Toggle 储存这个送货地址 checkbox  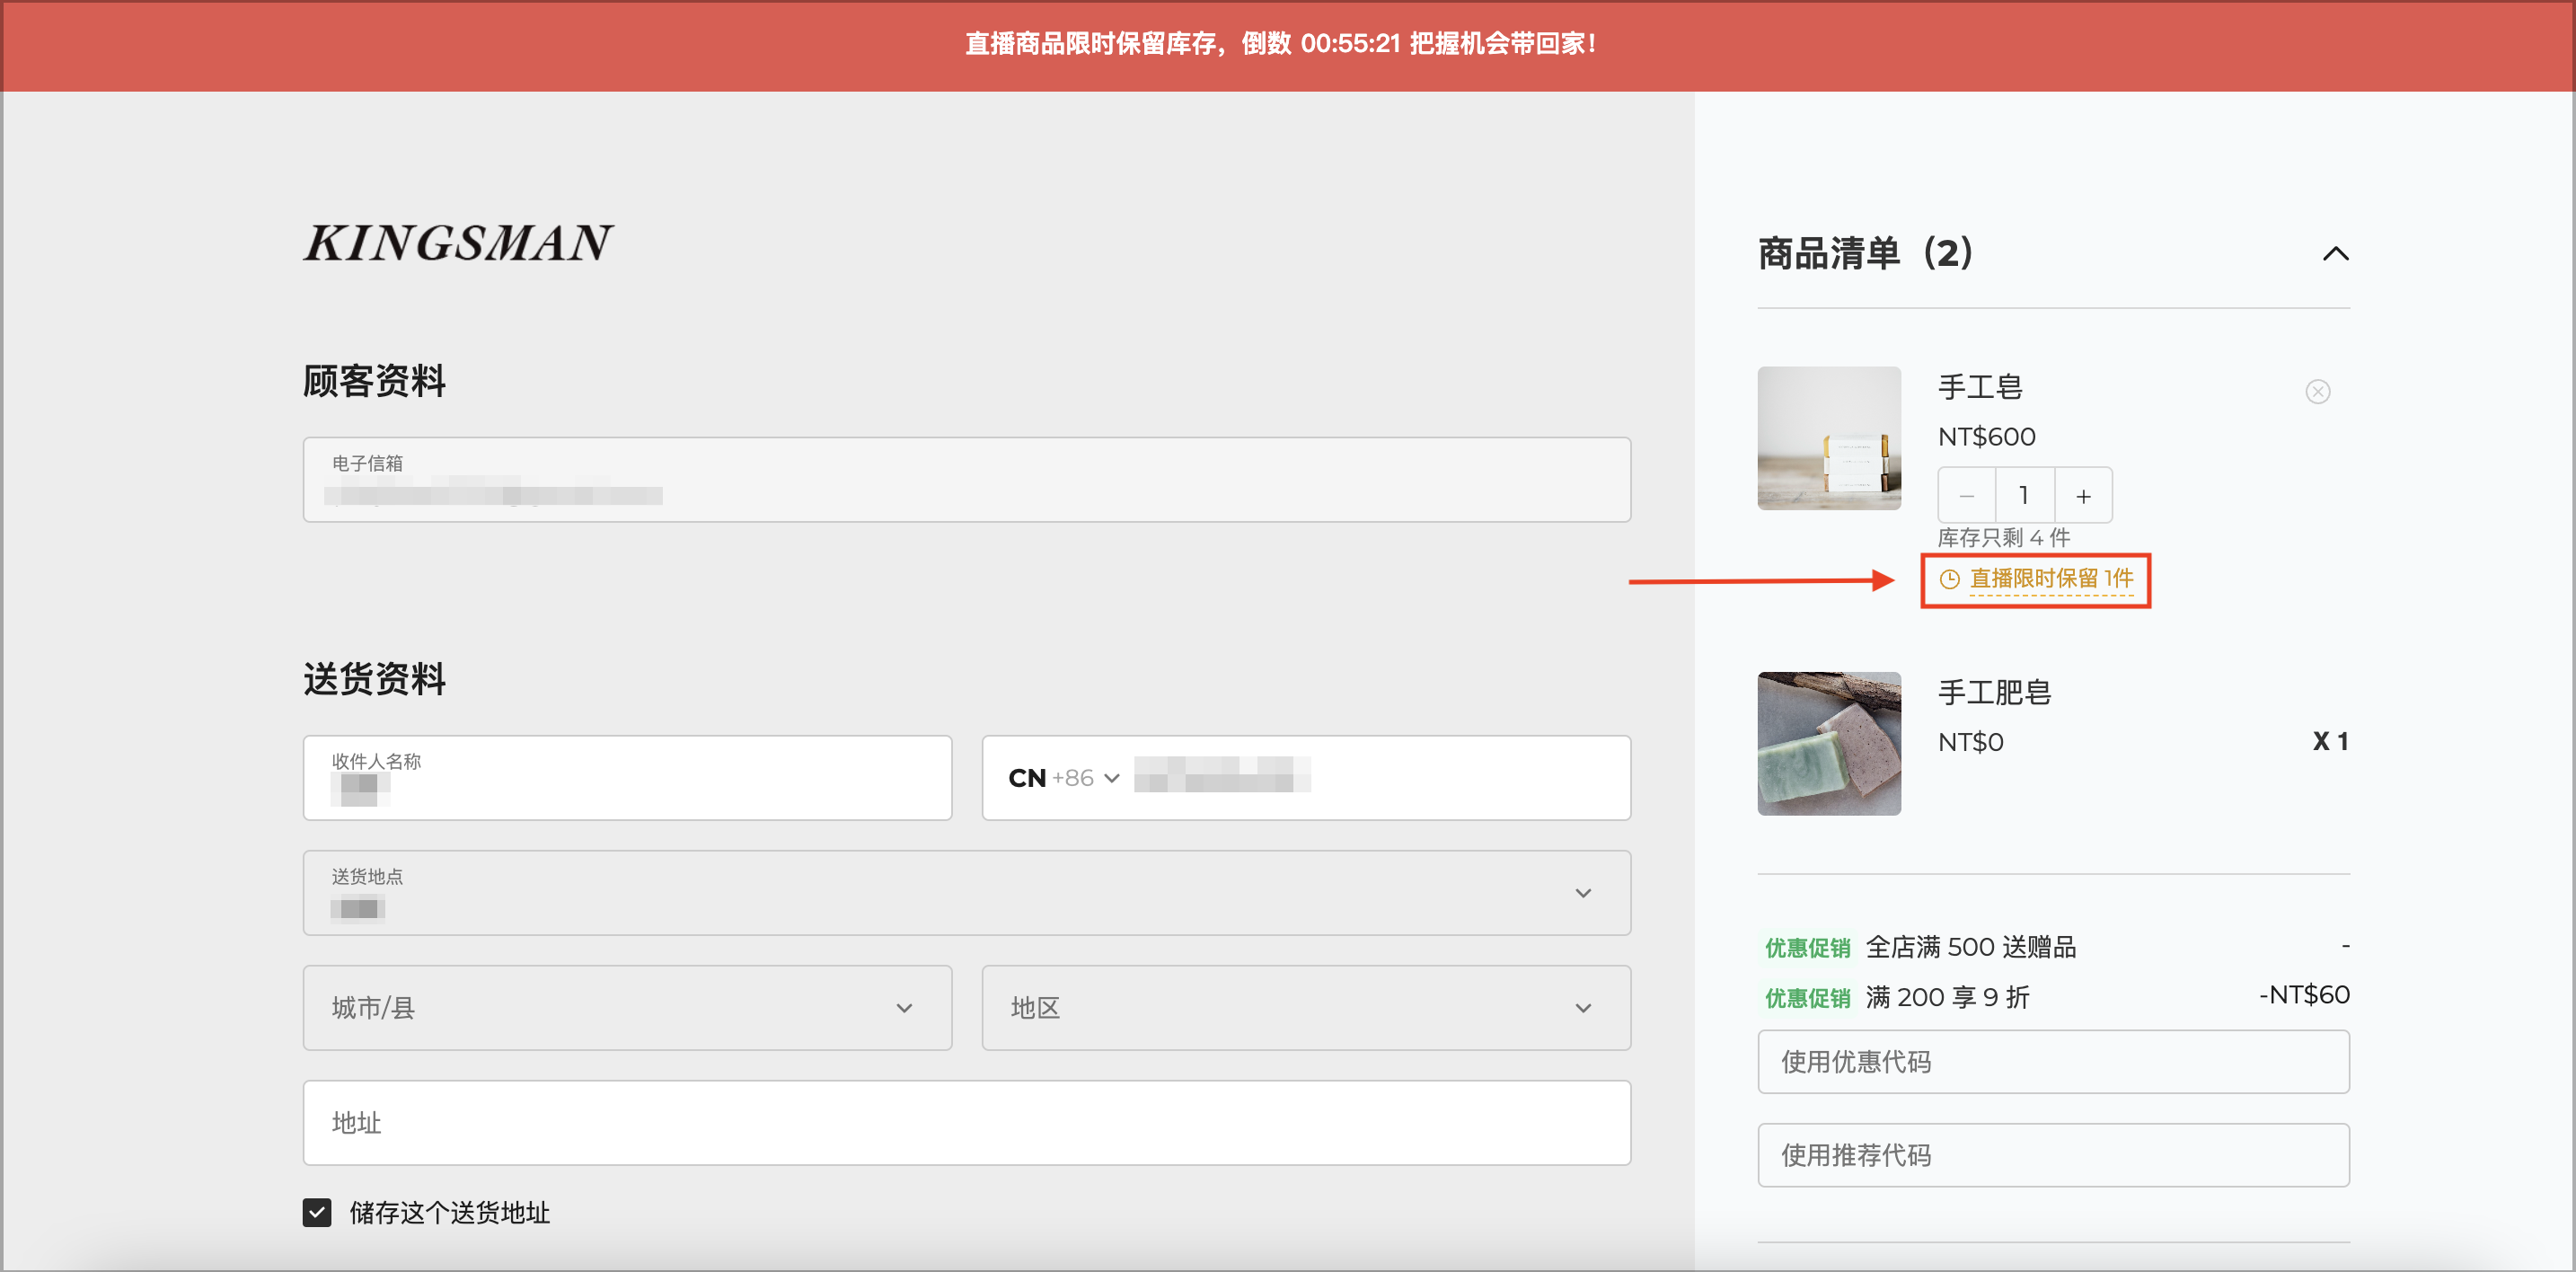317,1212
